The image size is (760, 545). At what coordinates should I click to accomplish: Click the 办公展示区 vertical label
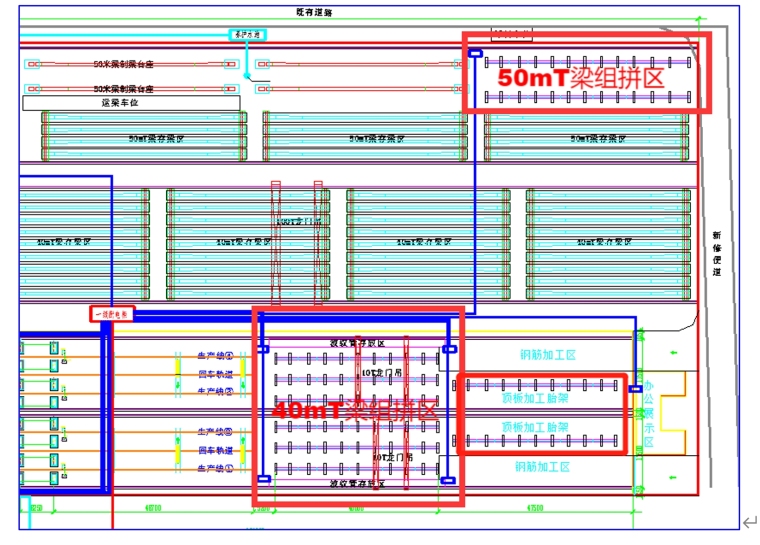click(648, 413)
